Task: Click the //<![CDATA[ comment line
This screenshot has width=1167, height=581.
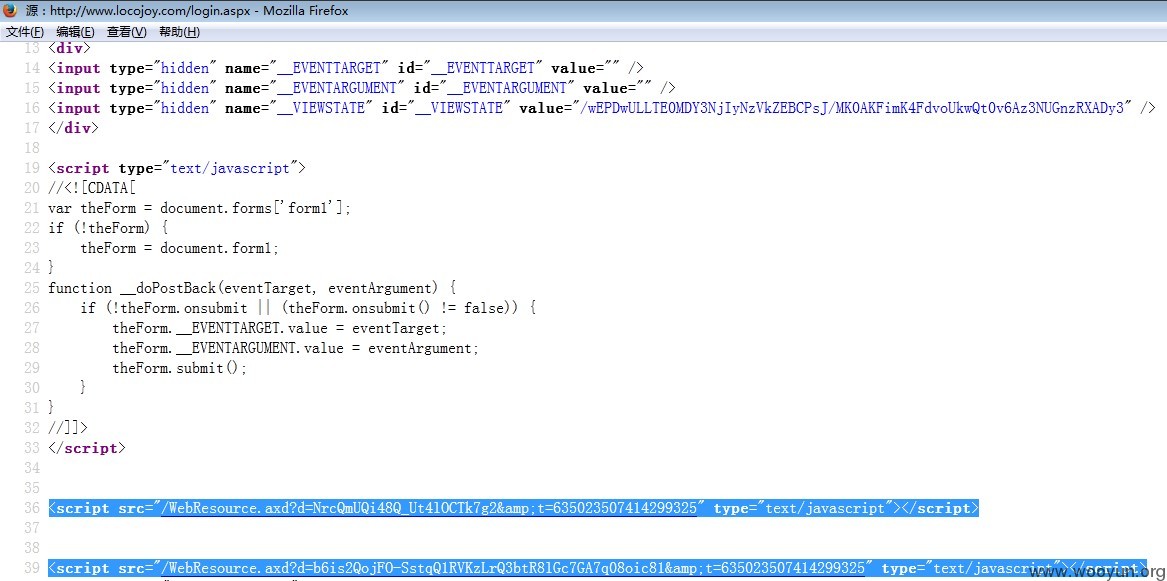Action: [x=92, y=189]
